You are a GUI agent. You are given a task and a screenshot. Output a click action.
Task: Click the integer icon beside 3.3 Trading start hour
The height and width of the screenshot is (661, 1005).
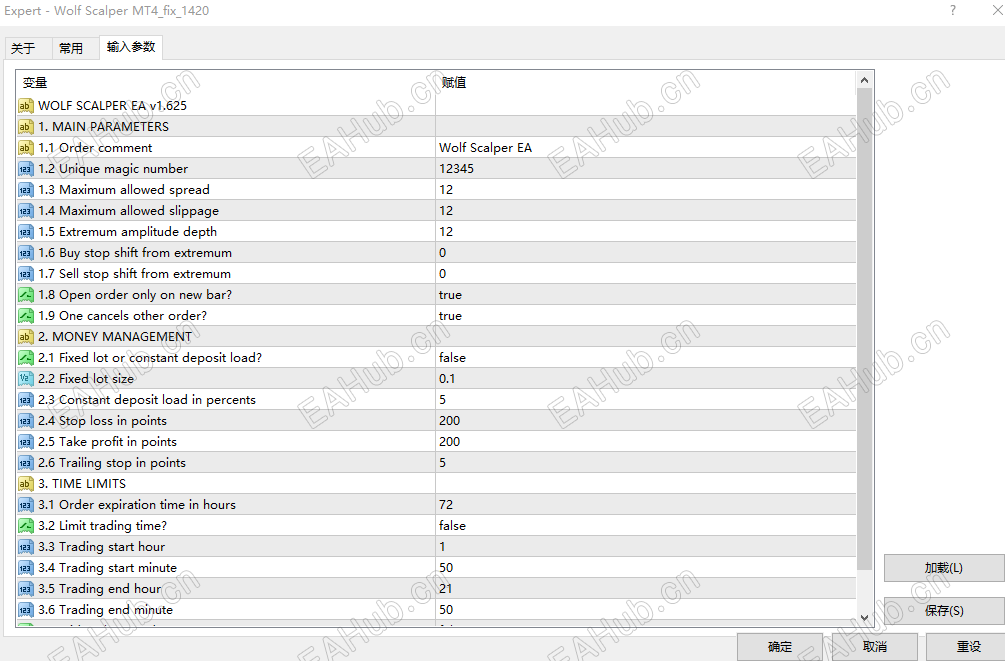[x=26, y=547]
